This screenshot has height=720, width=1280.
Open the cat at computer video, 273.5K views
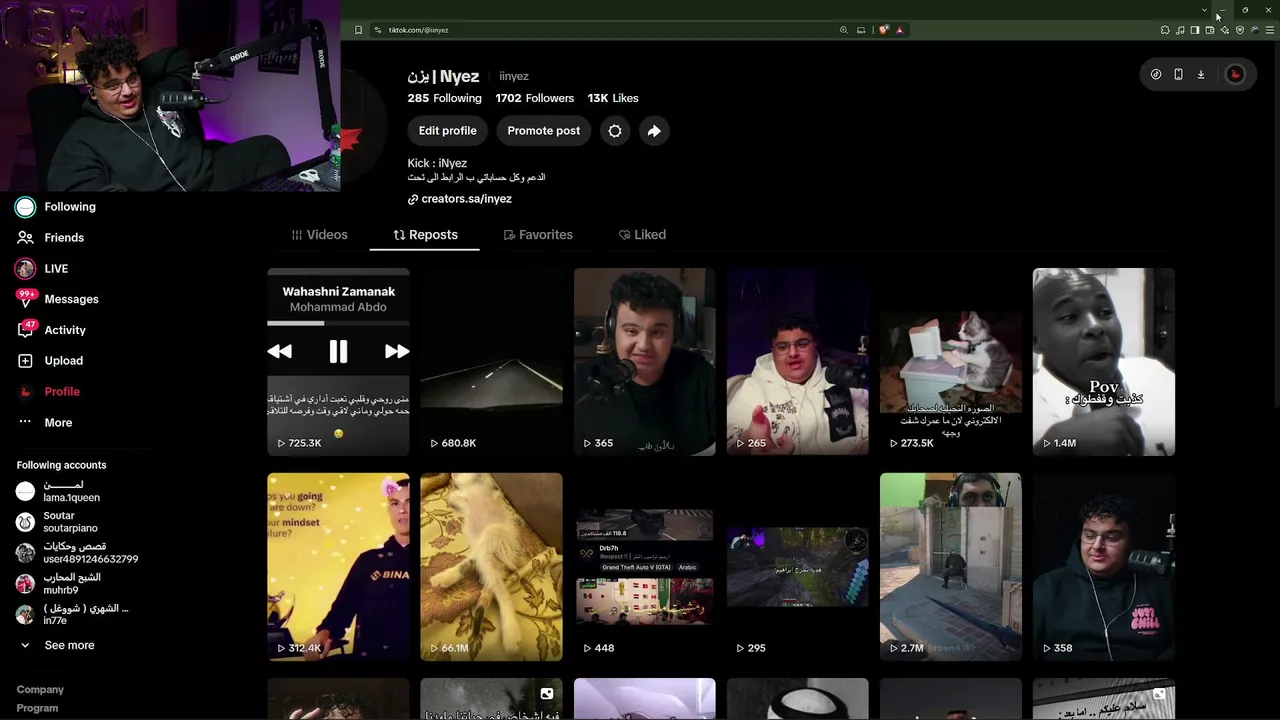[x=950, y=362]
